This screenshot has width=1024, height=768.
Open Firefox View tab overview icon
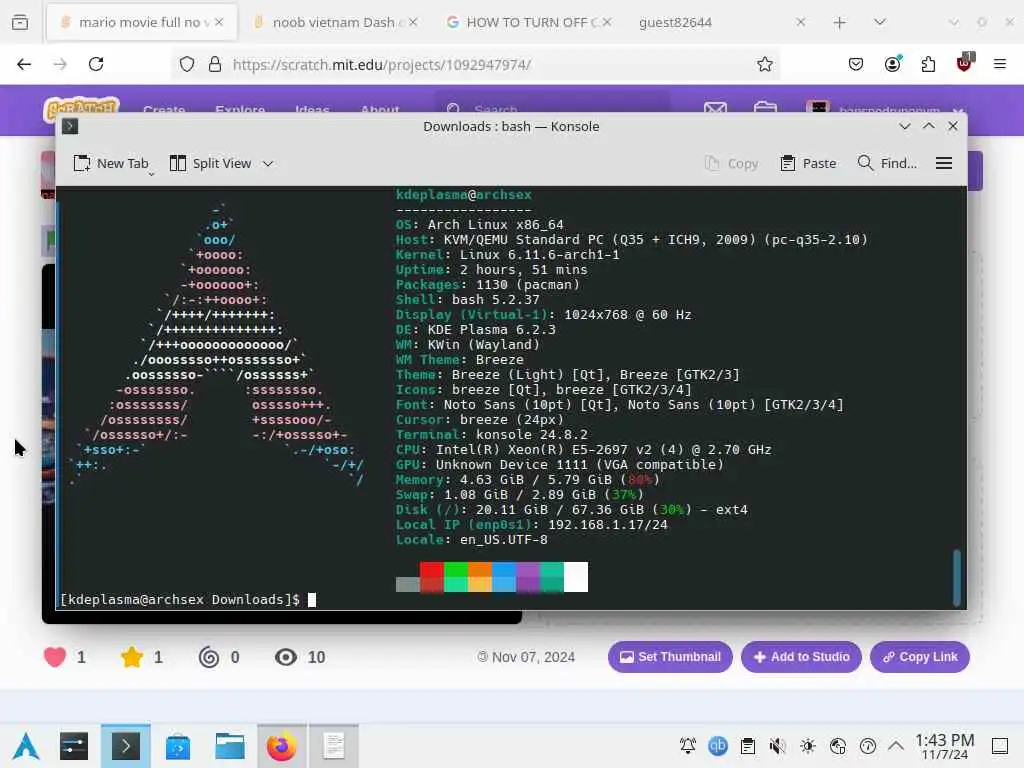[20, 22]
